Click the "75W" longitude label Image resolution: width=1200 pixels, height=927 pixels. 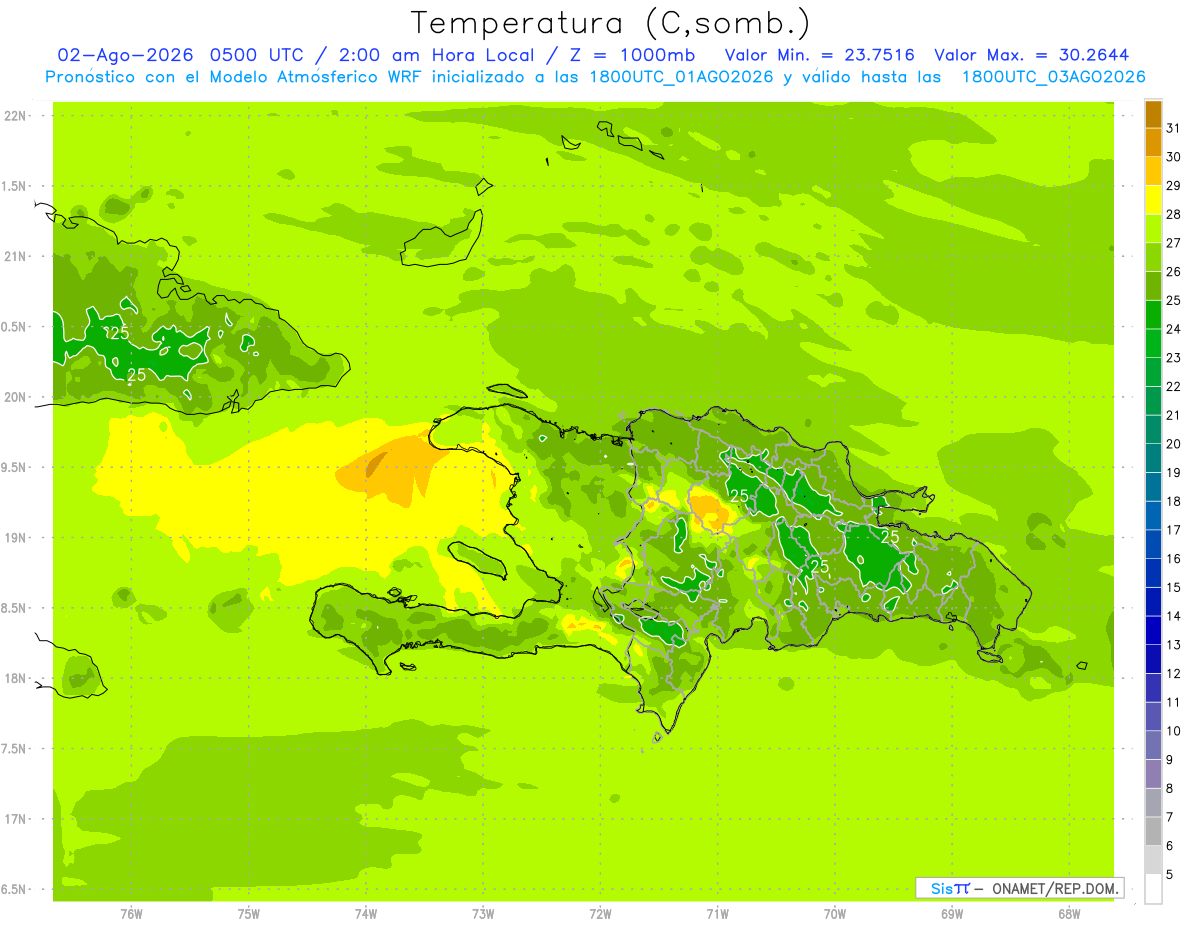tap(249, 913)
